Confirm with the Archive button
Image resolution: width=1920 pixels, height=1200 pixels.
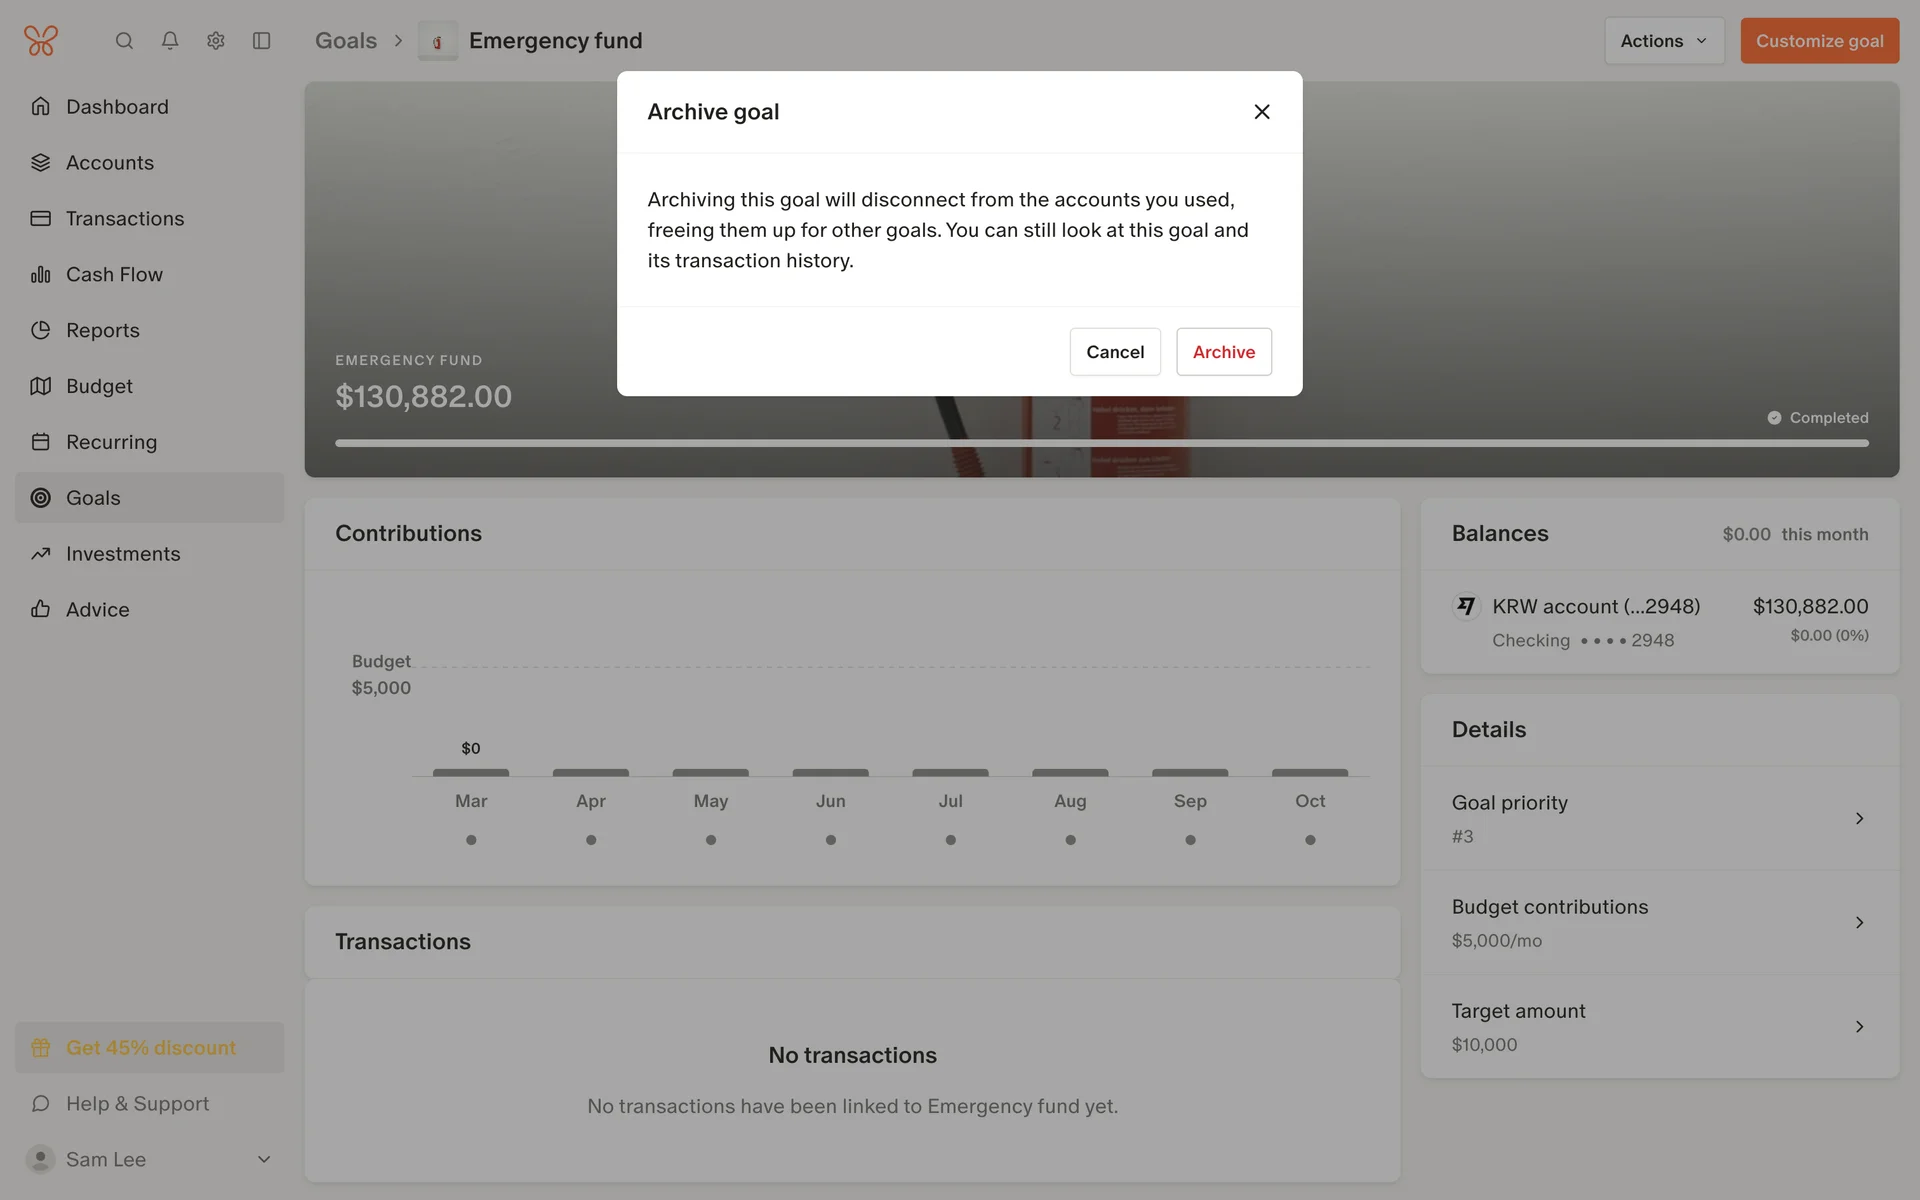pyautogui.click(x=1223, y=352)
